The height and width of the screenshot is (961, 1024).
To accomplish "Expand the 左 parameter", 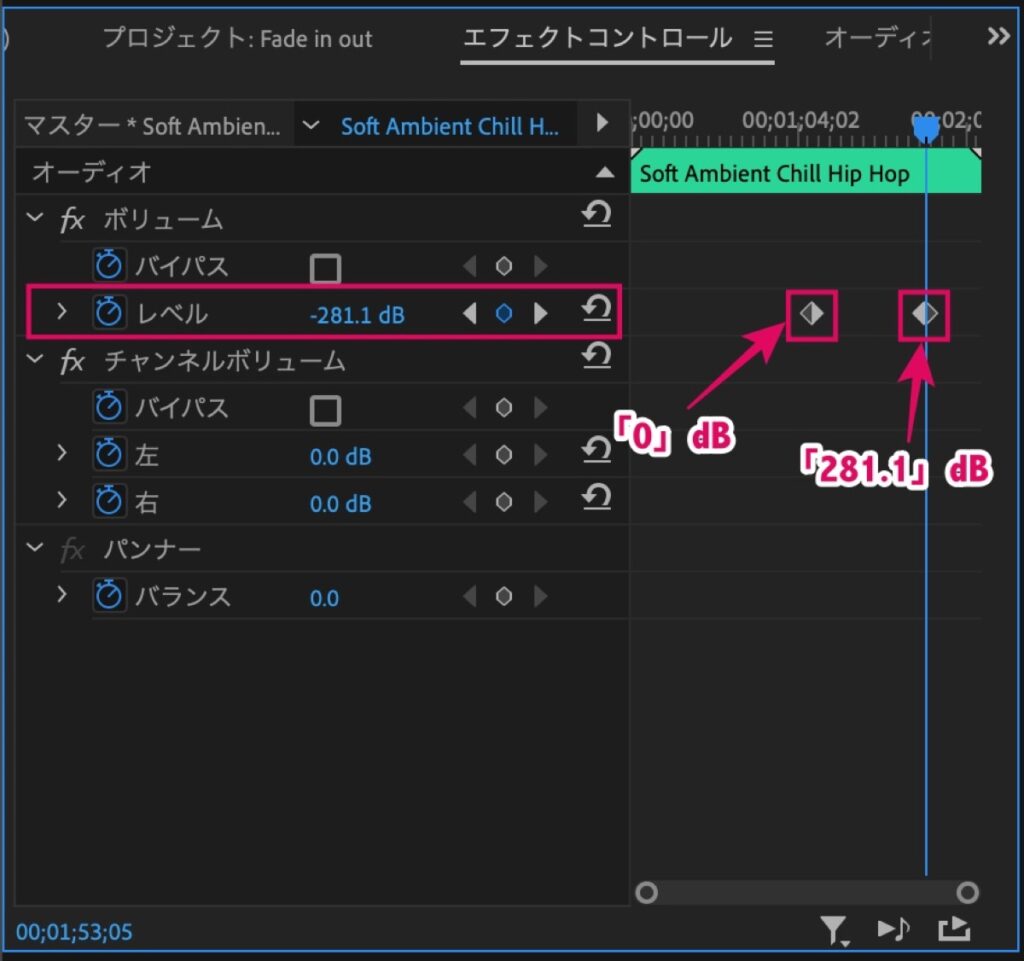I will (62, 452).
